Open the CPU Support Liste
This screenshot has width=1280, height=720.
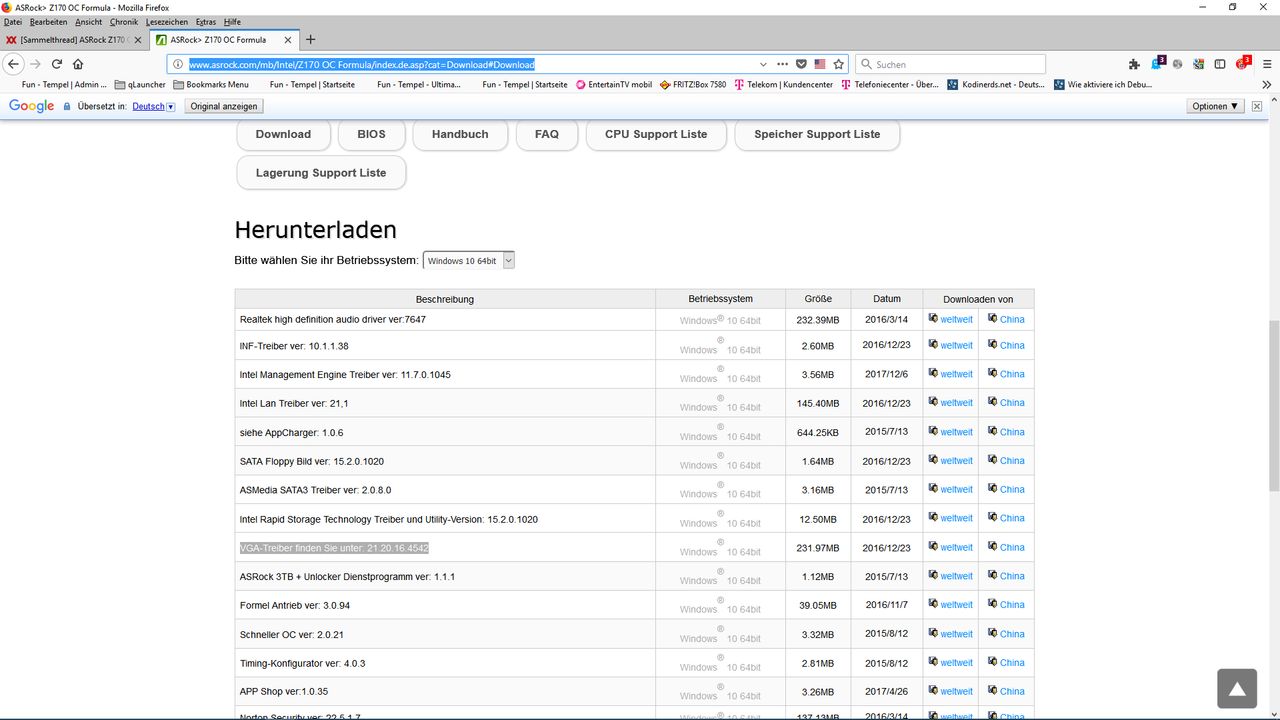[x=656, y=134]
